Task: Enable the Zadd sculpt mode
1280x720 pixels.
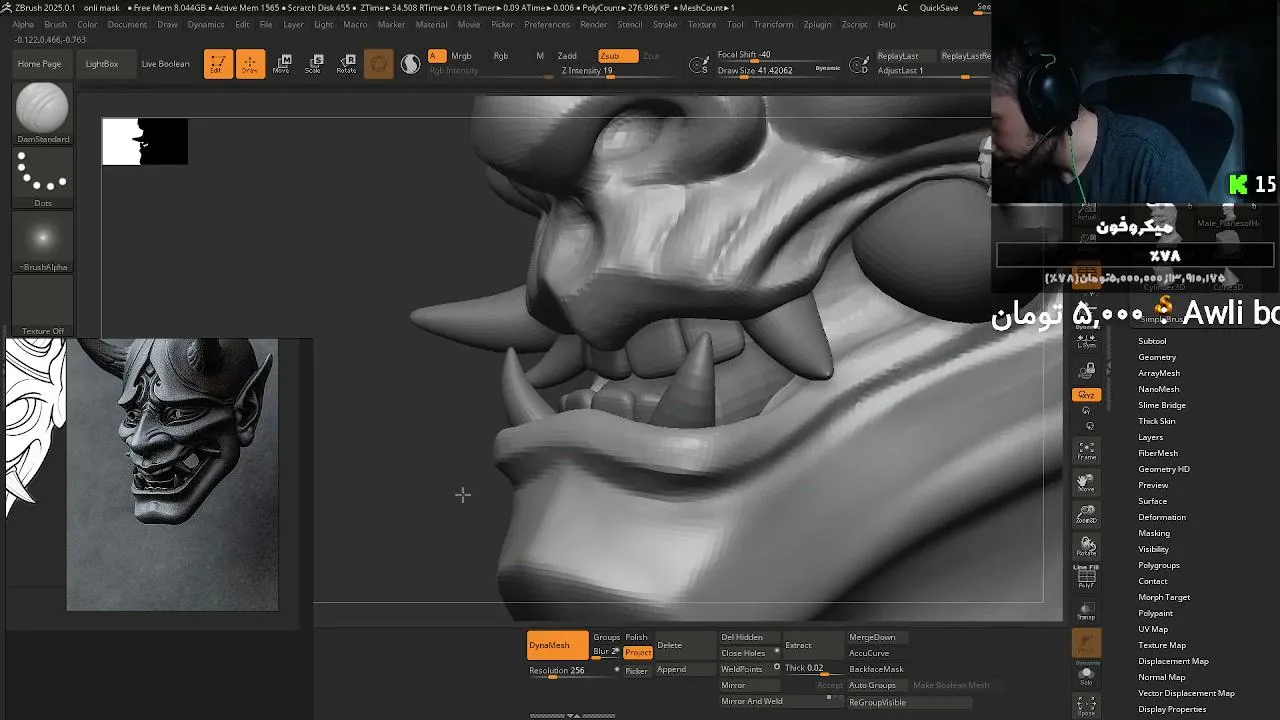Action: tap(567, 56)
